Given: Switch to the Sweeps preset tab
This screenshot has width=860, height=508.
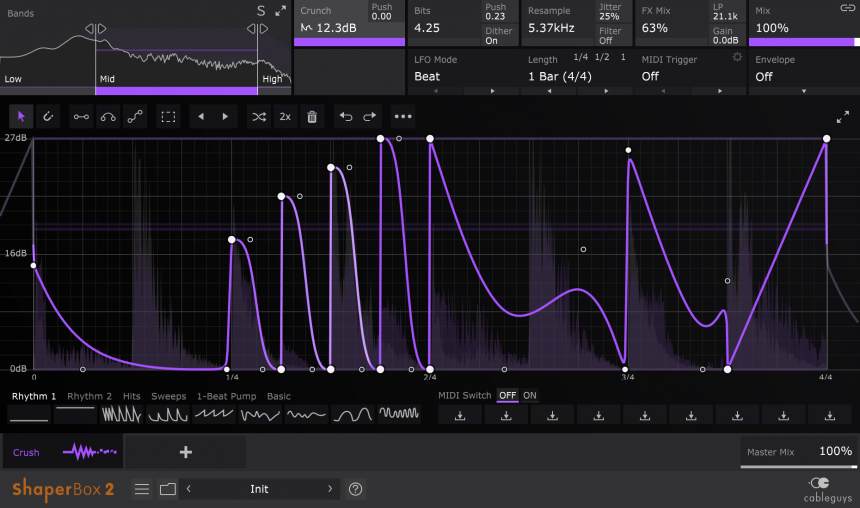Looking at the screenshot, I should point(168,396).
